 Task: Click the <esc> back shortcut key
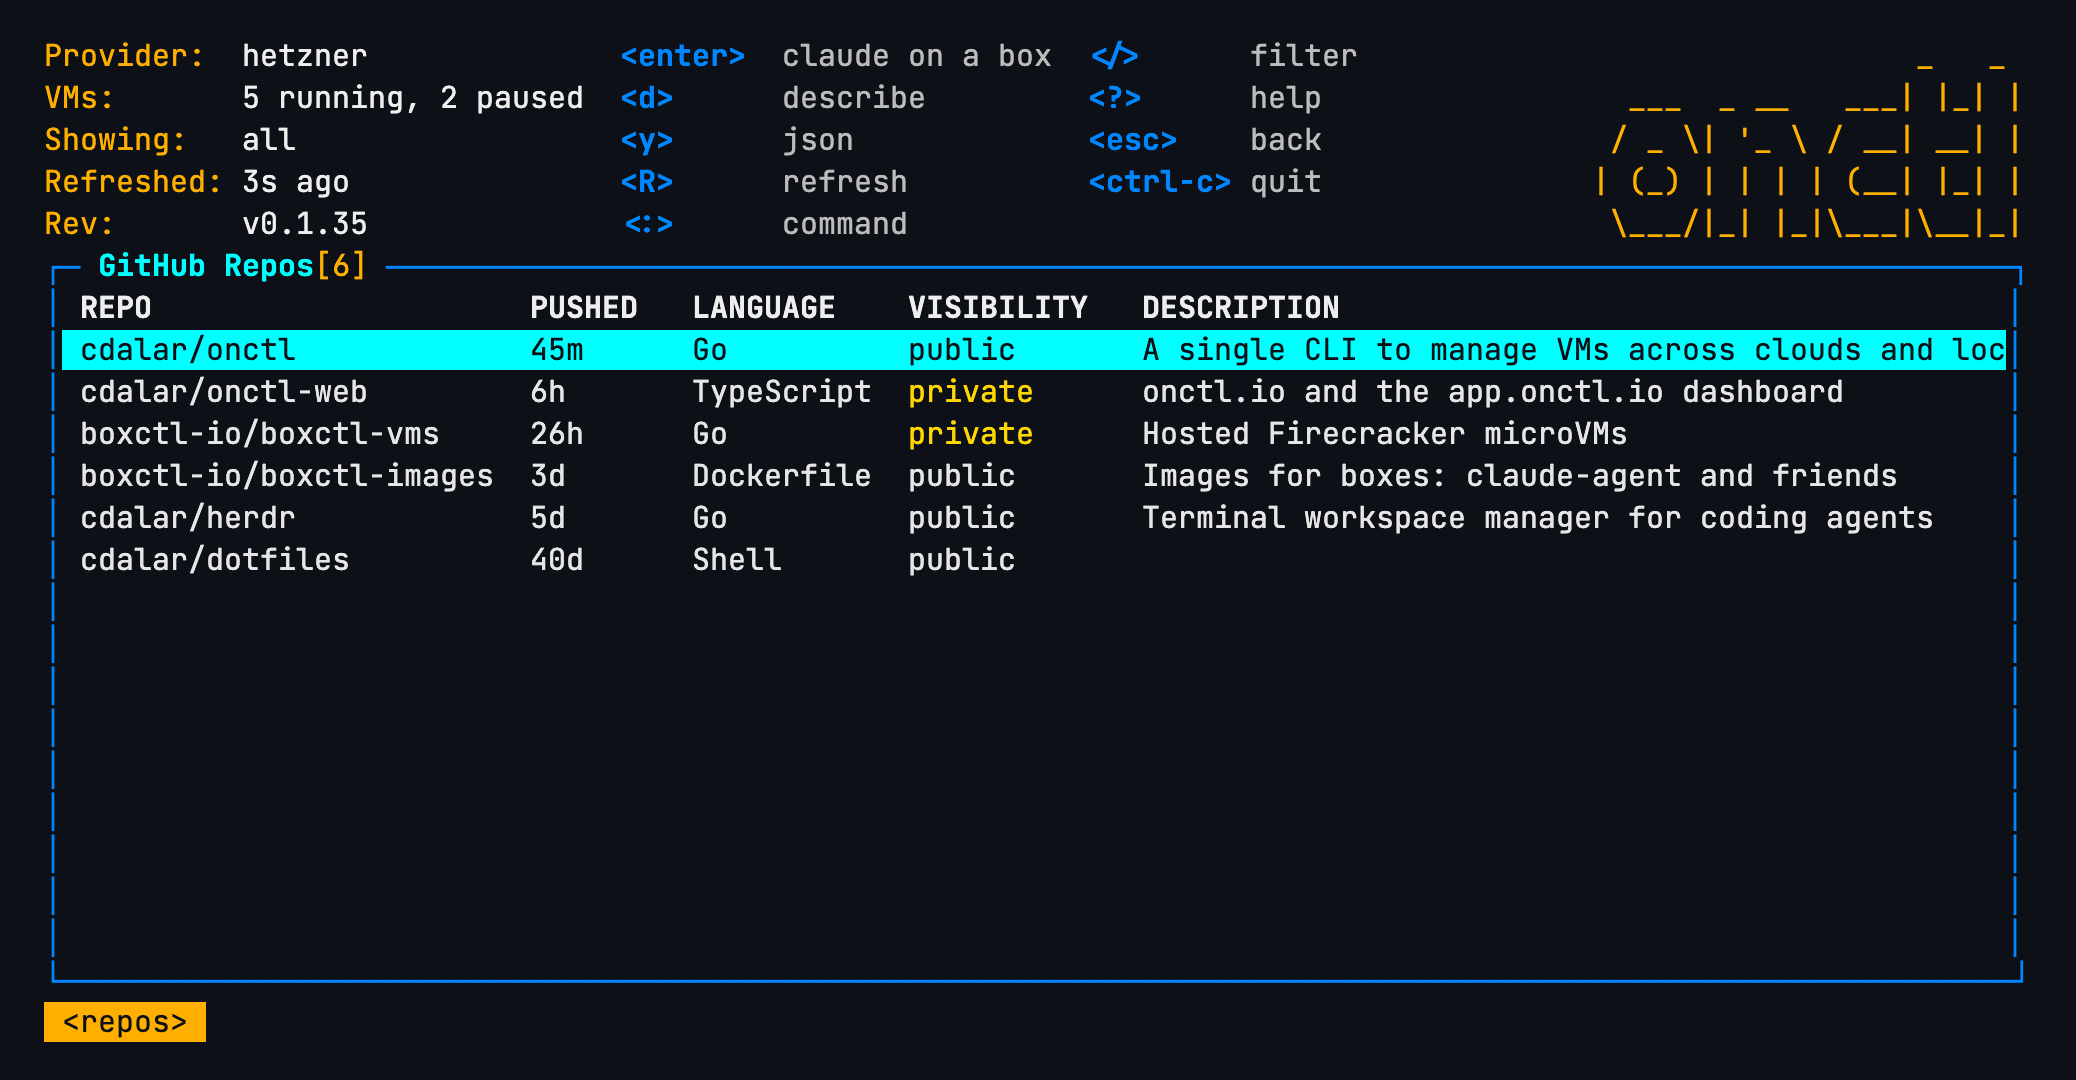point(1133,140)
